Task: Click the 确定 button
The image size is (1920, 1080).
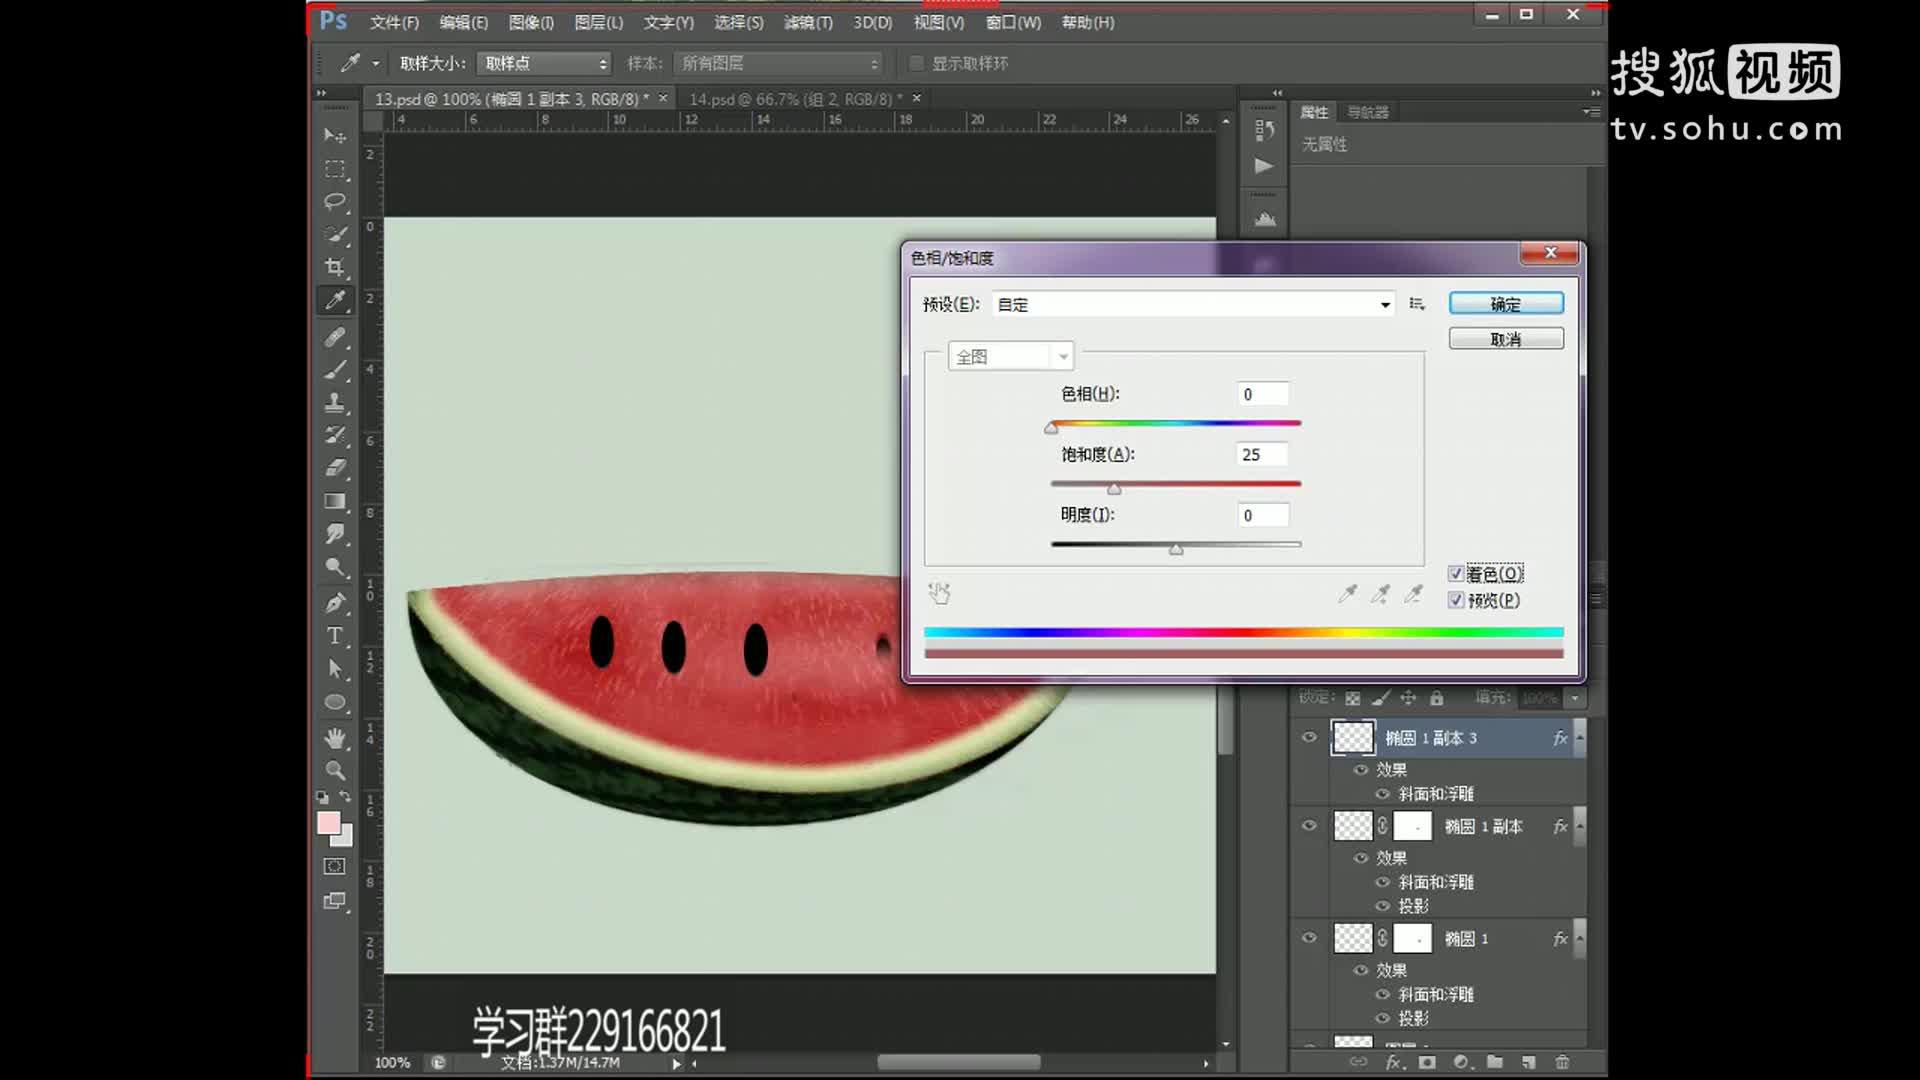Action: (x=1506, y=303)
